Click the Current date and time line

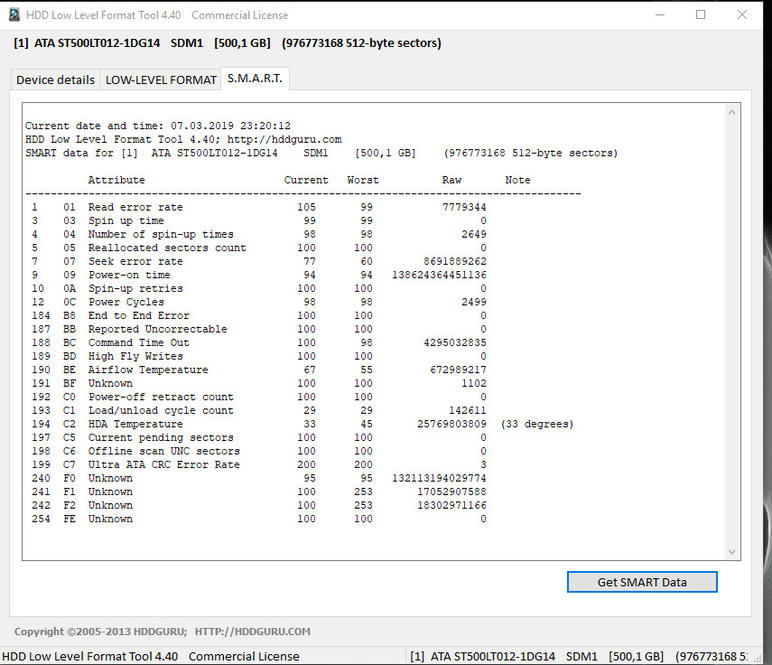tap(158, 126)
